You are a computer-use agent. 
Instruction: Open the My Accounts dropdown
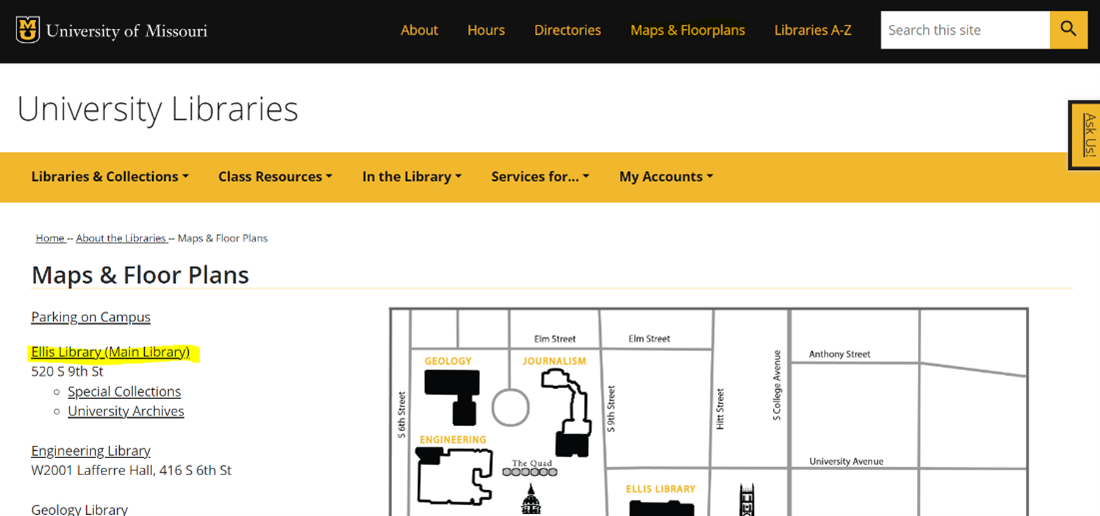666,177
